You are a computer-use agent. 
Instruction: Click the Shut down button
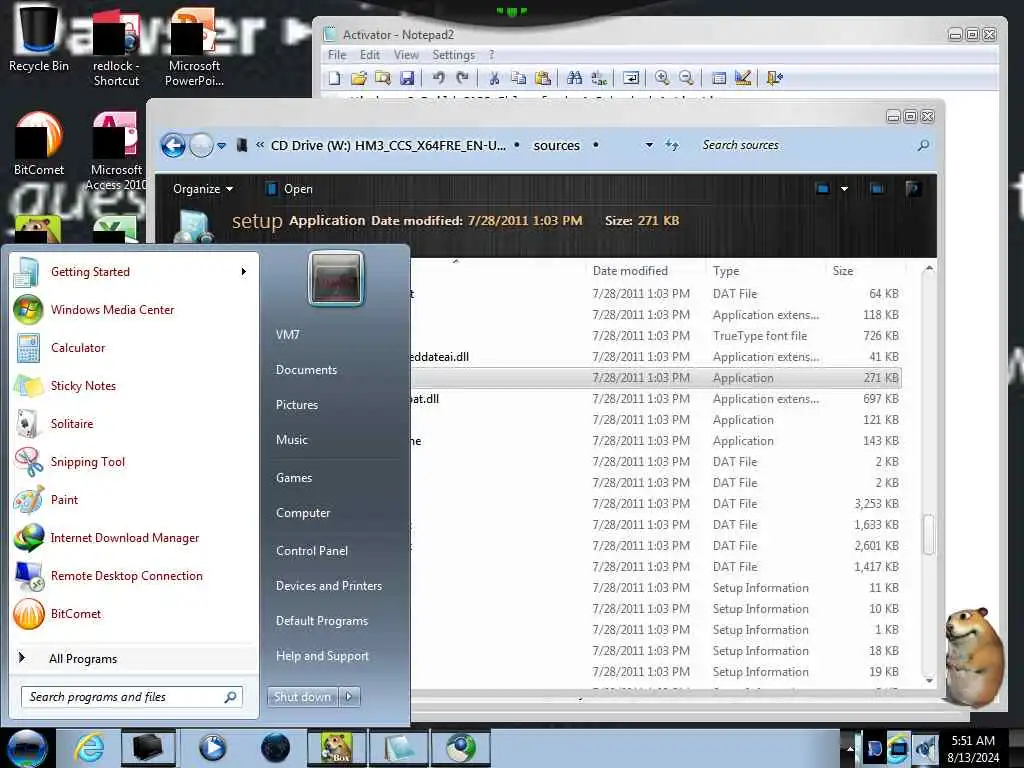pyautogui.click(x=302, y=697)
